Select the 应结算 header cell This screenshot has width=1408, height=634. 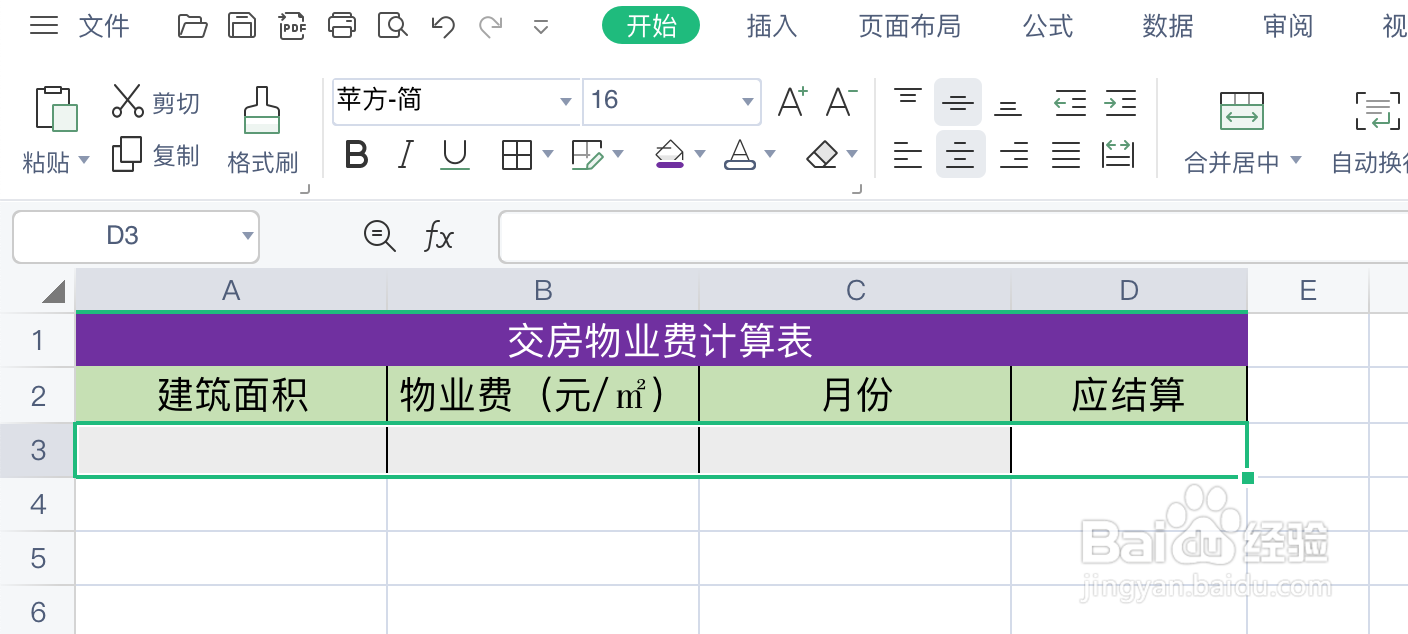pos(1129,395)
